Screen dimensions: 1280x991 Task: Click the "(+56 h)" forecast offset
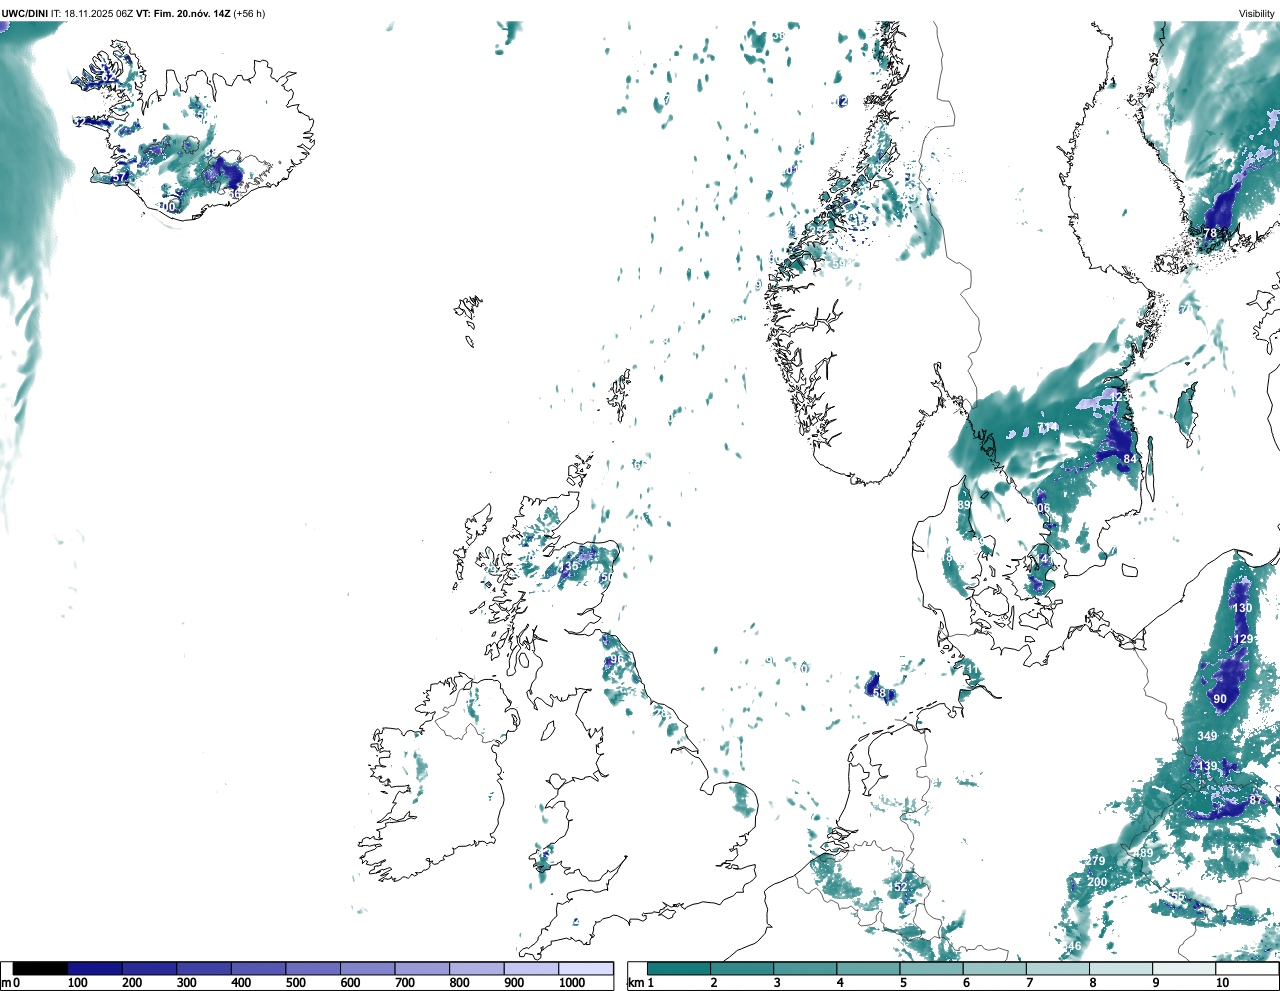pos(249,14)
